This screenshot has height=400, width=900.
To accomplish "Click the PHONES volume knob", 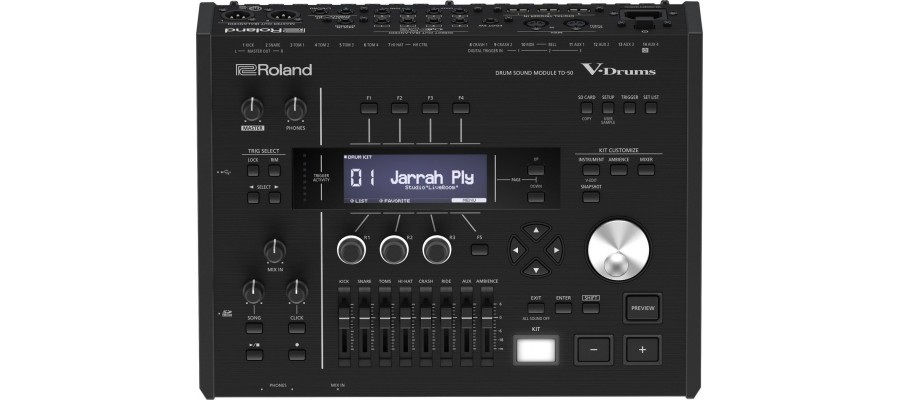I will [x=296, y=109].
